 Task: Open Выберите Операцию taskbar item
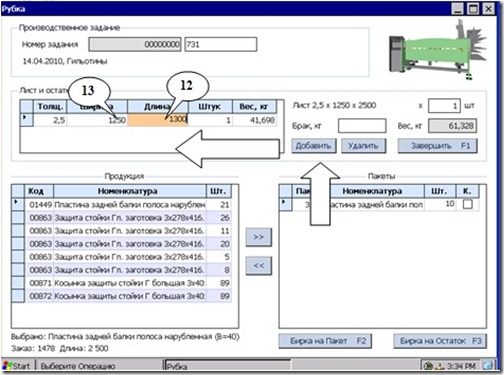[99, 366]
